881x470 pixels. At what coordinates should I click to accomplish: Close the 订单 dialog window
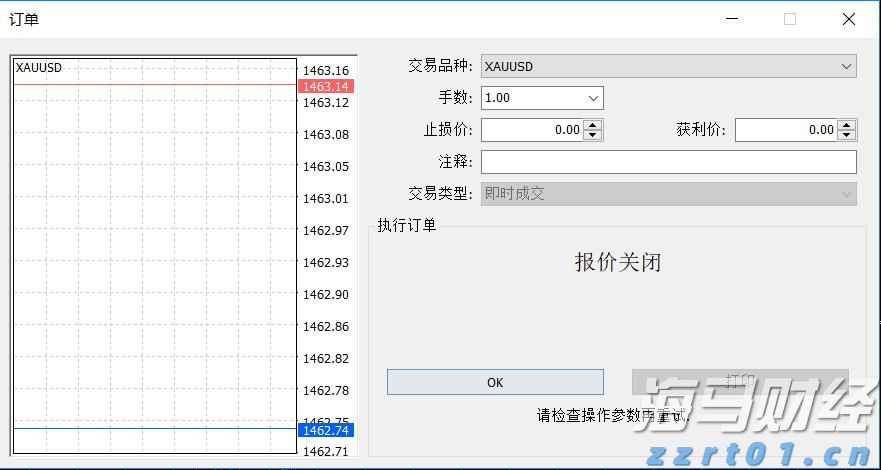pyautogui.click(x=849, y=19)
